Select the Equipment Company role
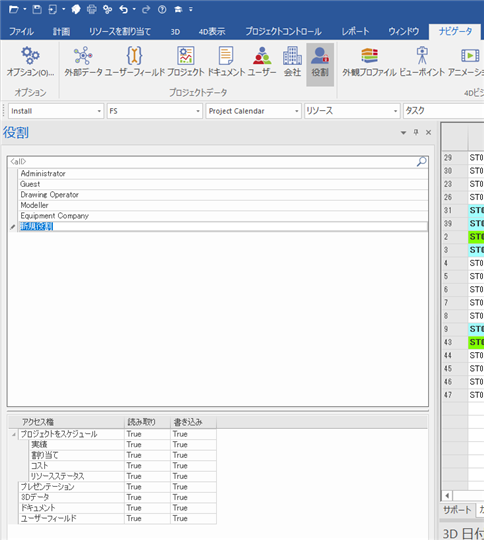 pos(223,216)
